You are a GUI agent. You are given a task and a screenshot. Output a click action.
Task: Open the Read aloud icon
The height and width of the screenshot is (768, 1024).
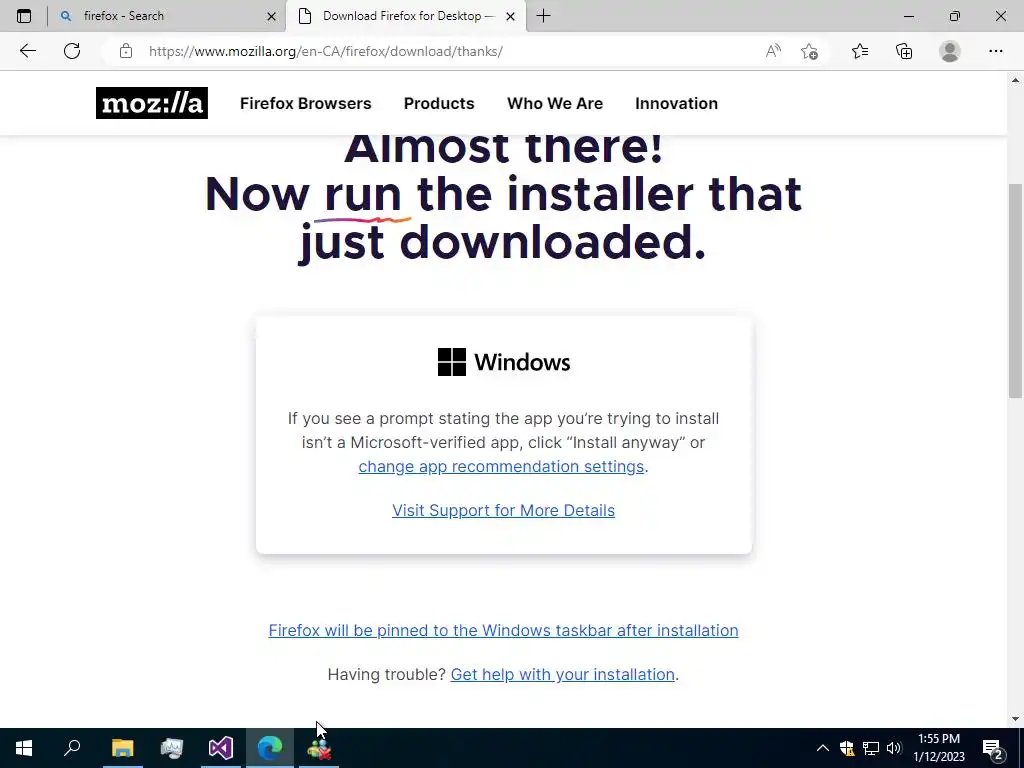click(773, 51)
